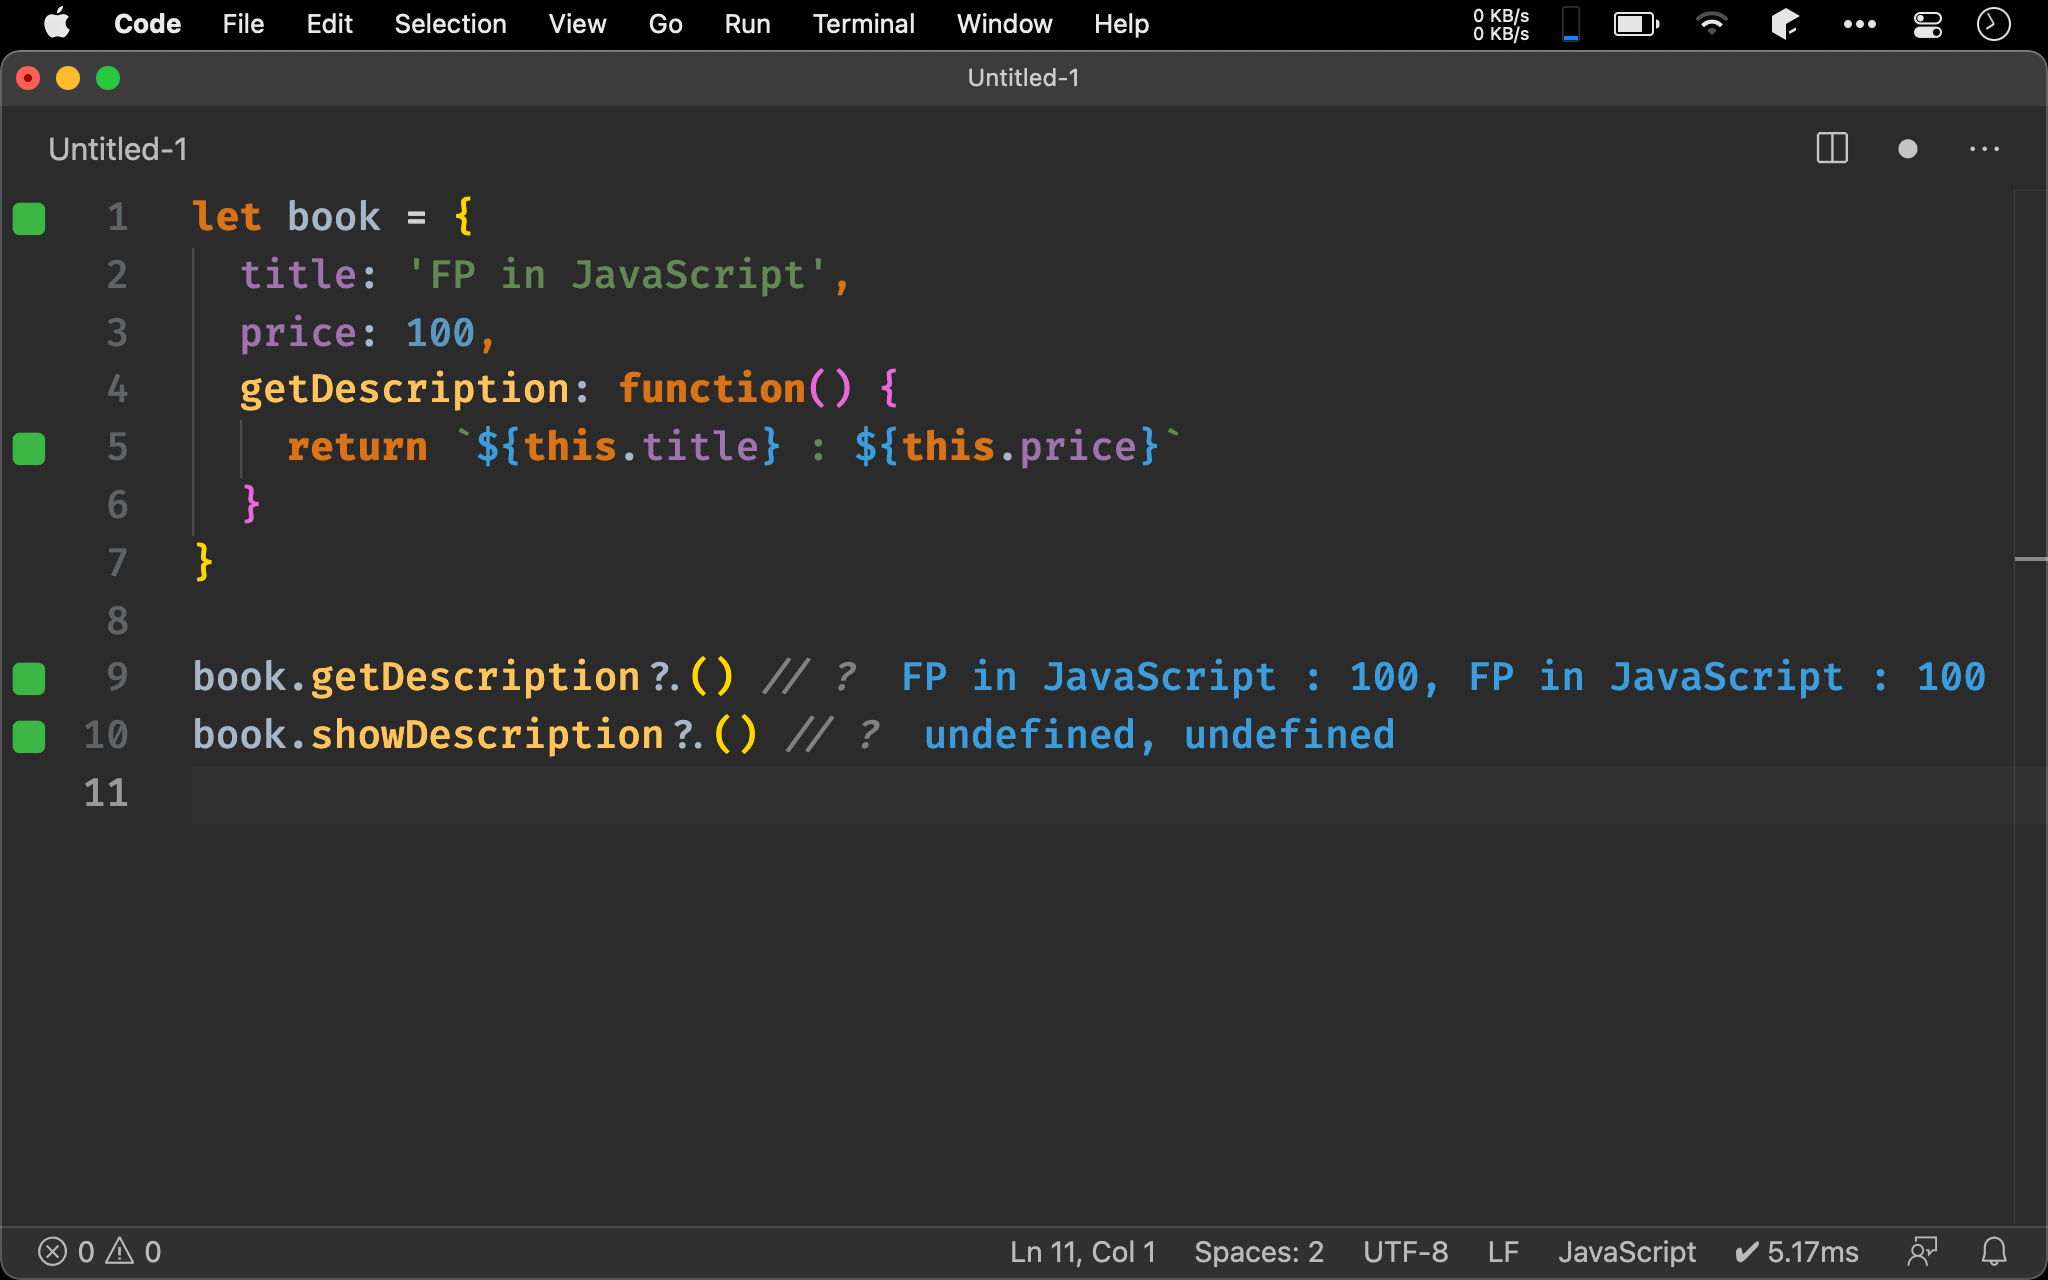Click the feedback icon in status bar
The image size is (2048, 1280).
point(1922,1251)
